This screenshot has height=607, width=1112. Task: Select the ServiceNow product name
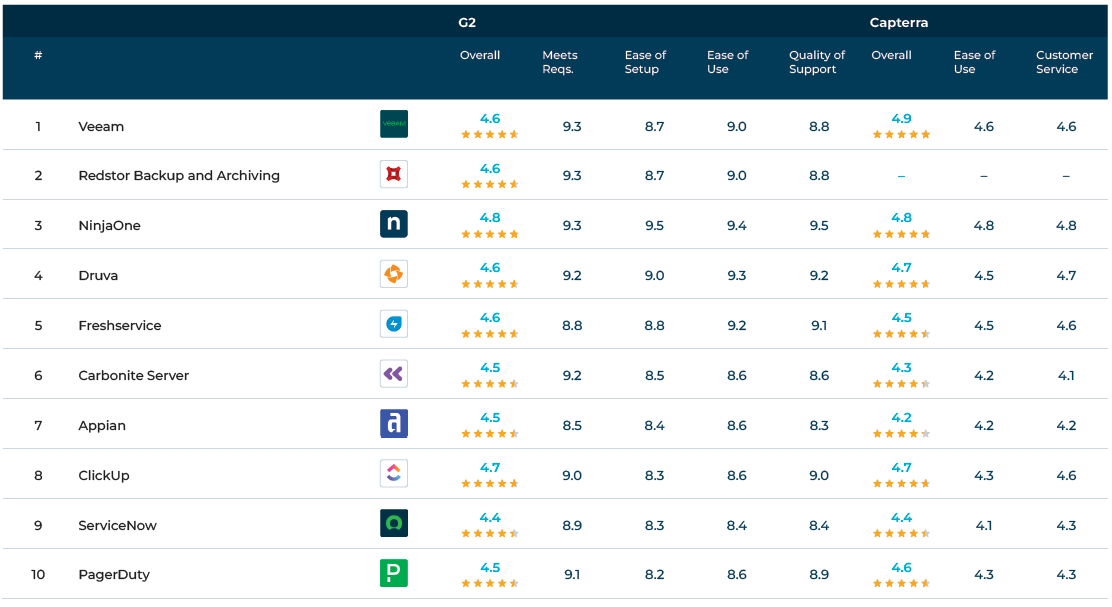(x=117, y=525)
